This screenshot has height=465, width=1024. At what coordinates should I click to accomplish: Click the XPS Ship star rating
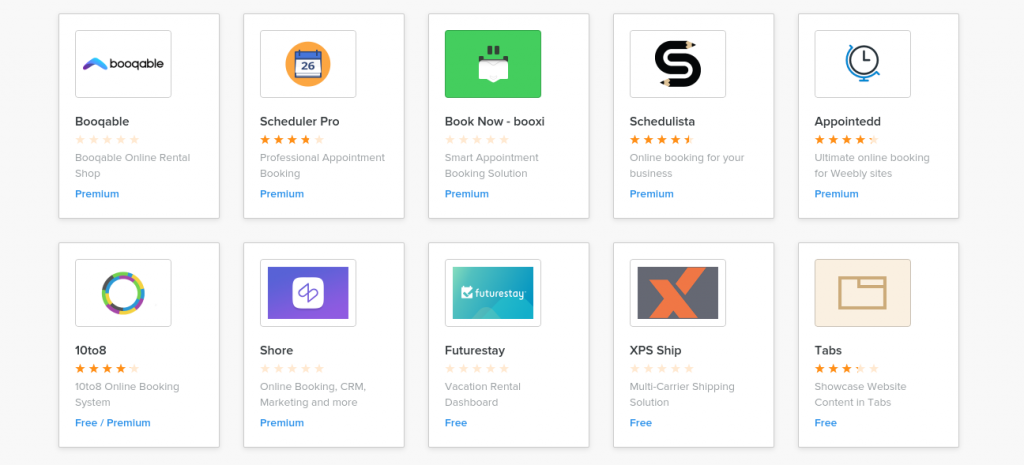[x=662, y=369]
